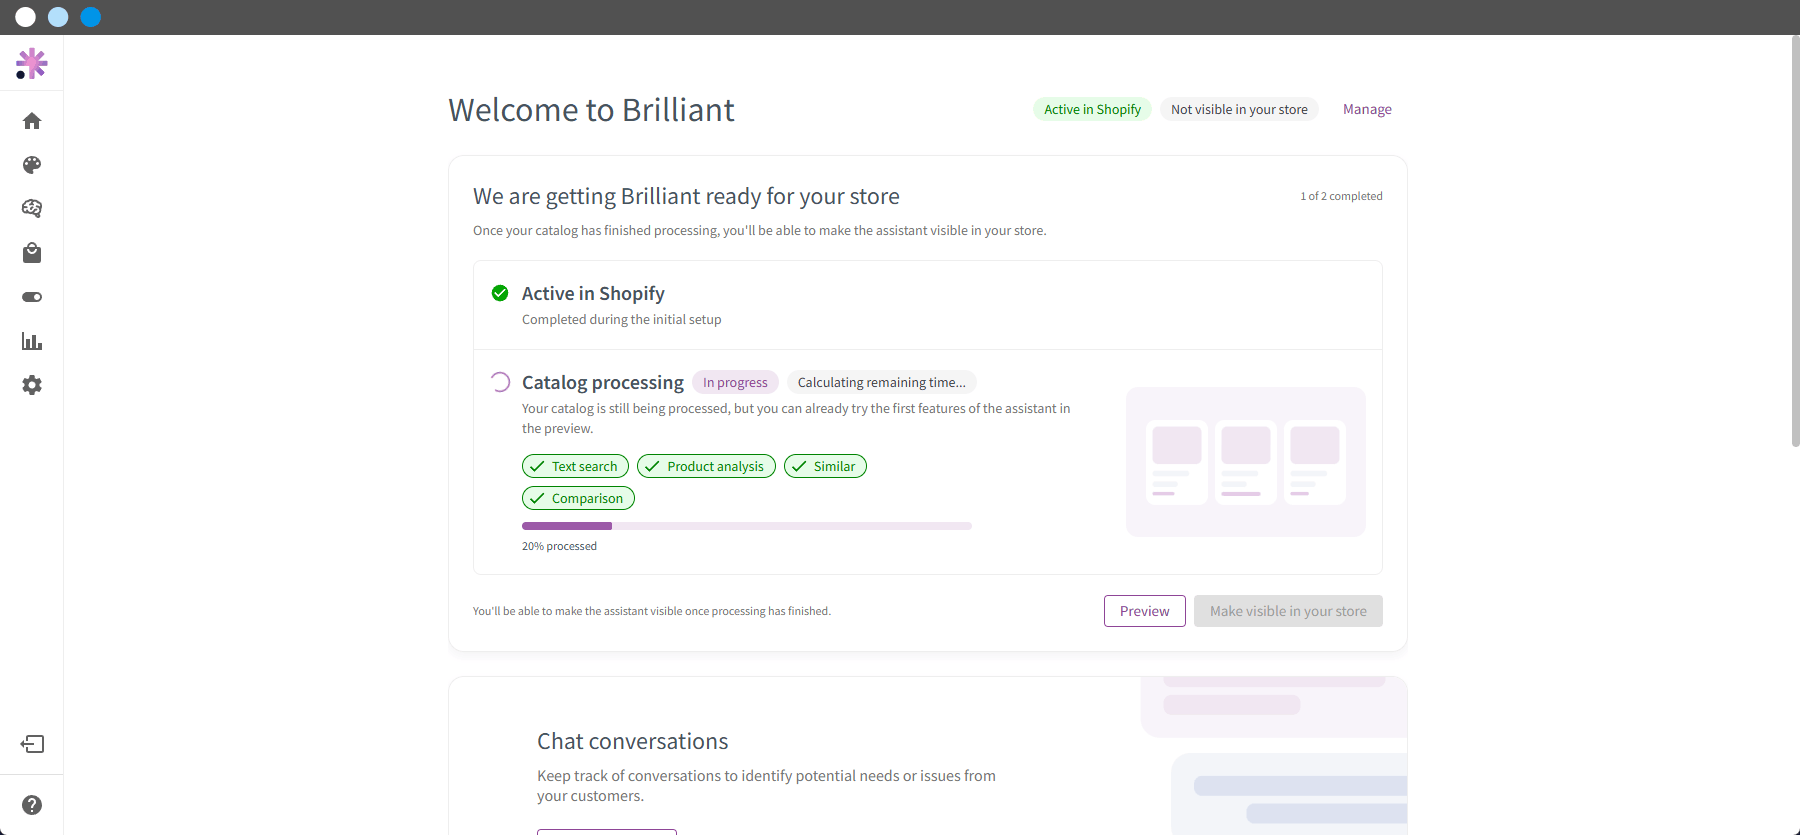Open the gear settings icon
1800x835 pixels.
32,385
